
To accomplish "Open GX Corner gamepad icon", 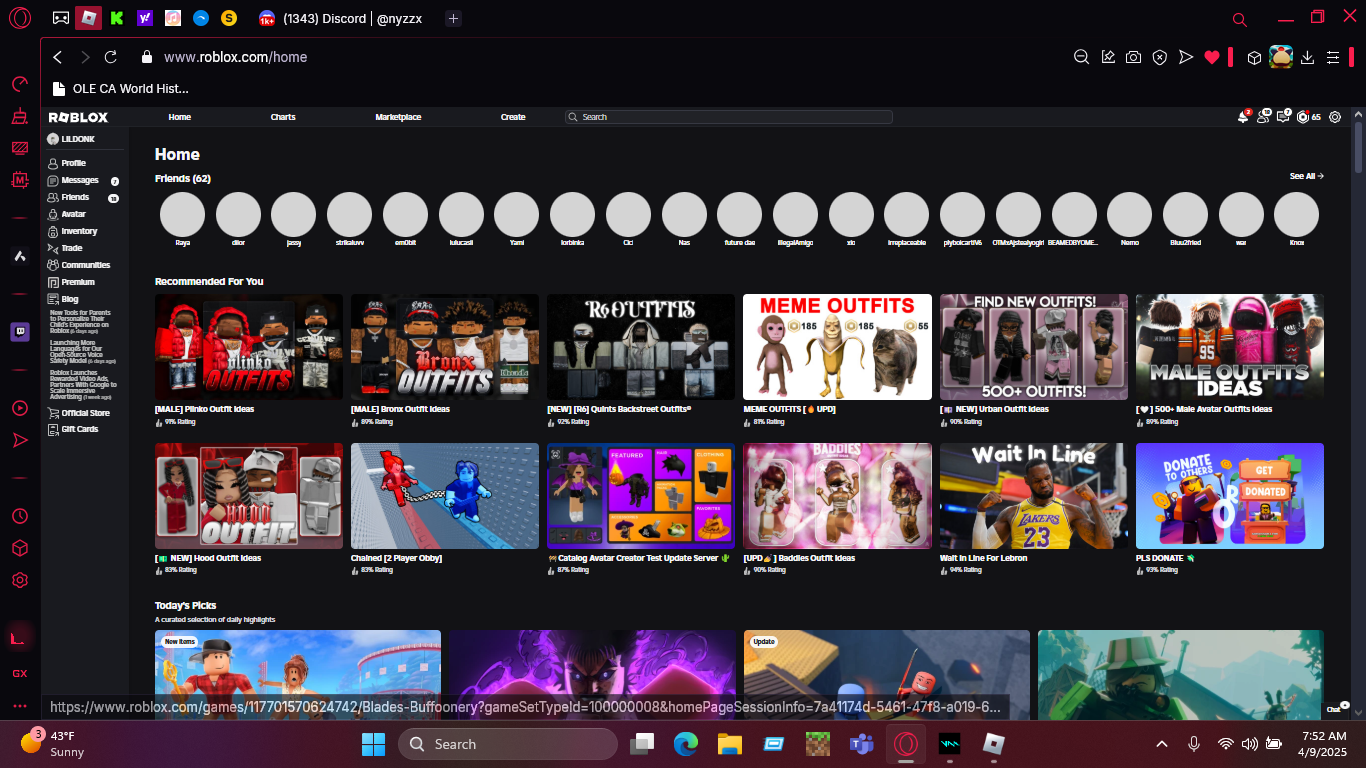I will (61, 18).
